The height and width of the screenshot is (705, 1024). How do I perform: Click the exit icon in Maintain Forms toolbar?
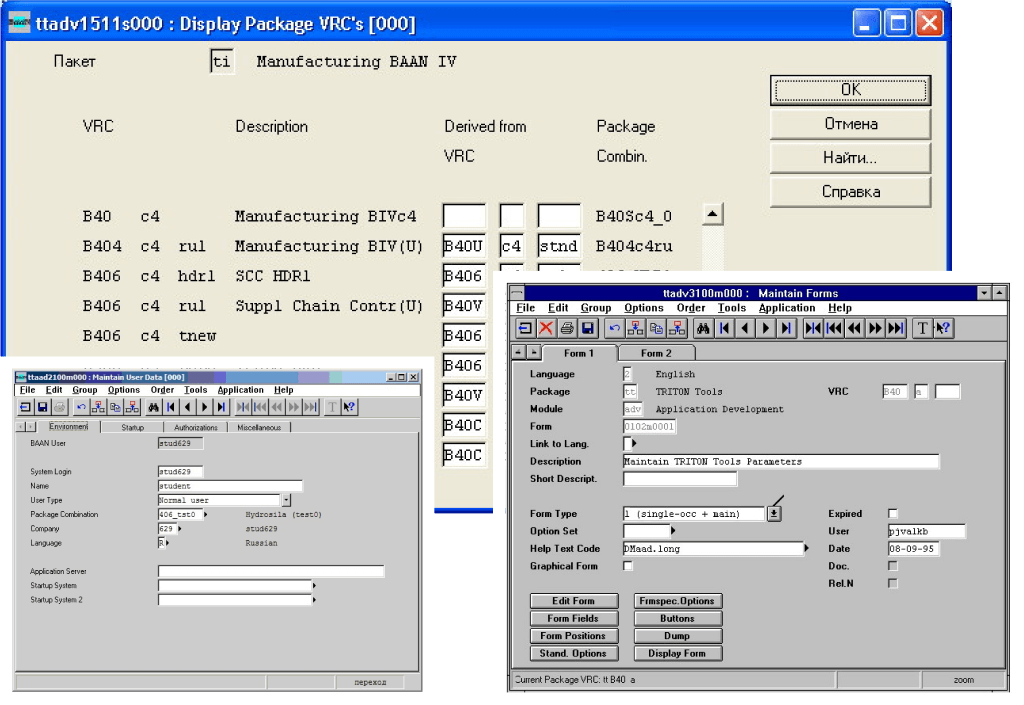tap(524, 328)
